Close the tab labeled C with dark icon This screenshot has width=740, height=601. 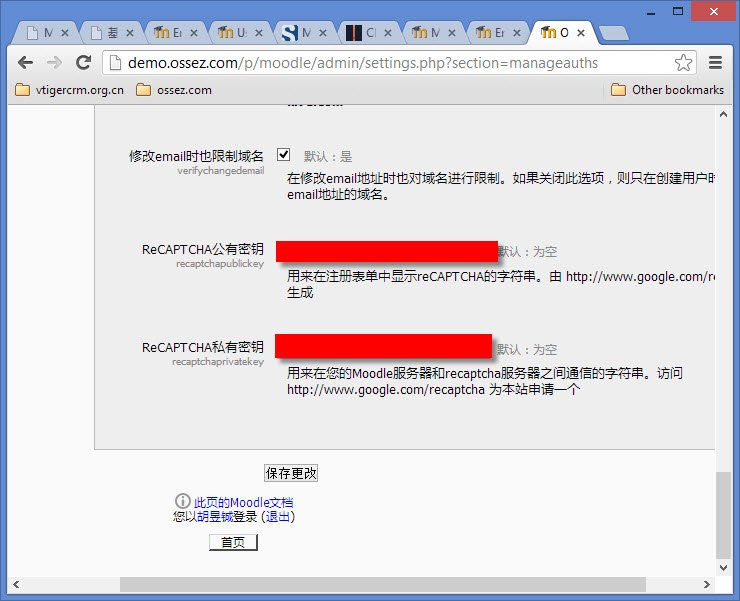(x=388, y=33)
